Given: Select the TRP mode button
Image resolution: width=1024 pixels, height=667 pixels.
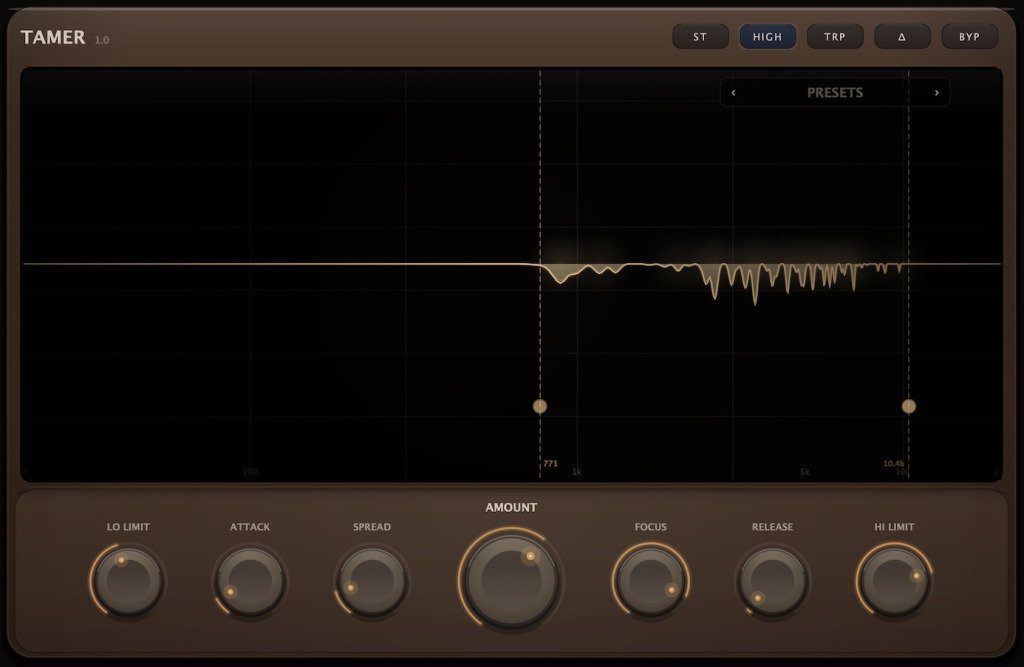Looking at the screenshot, I should click(x=835, y=36).
